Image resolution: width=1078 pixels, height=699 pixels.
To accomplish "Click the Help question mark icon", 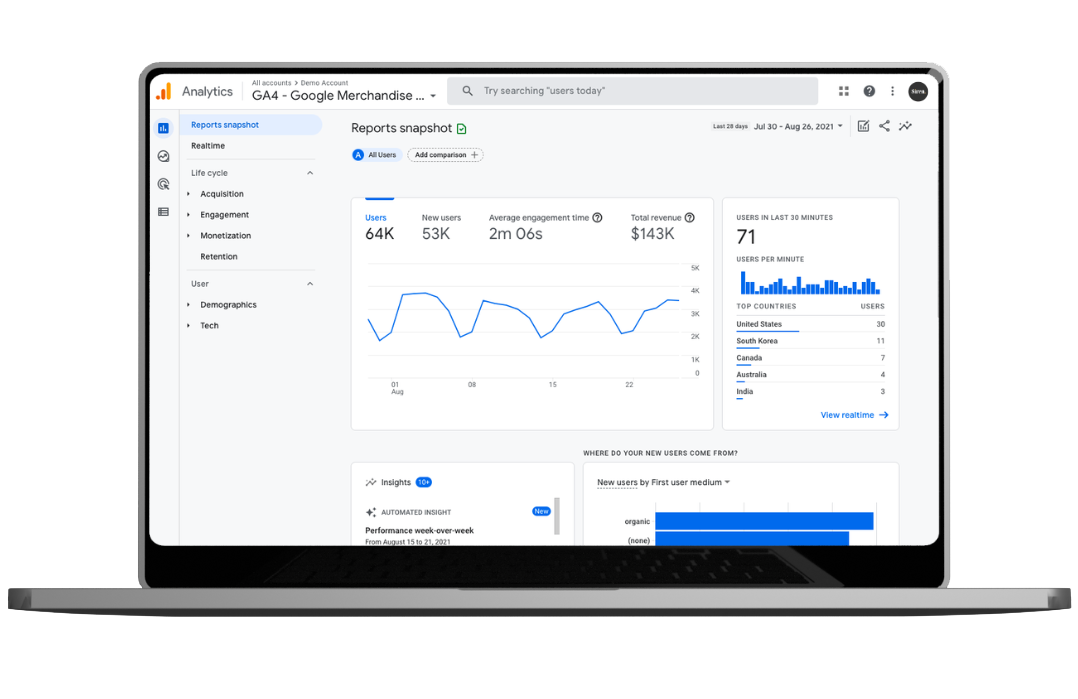I will click(869, 91).
